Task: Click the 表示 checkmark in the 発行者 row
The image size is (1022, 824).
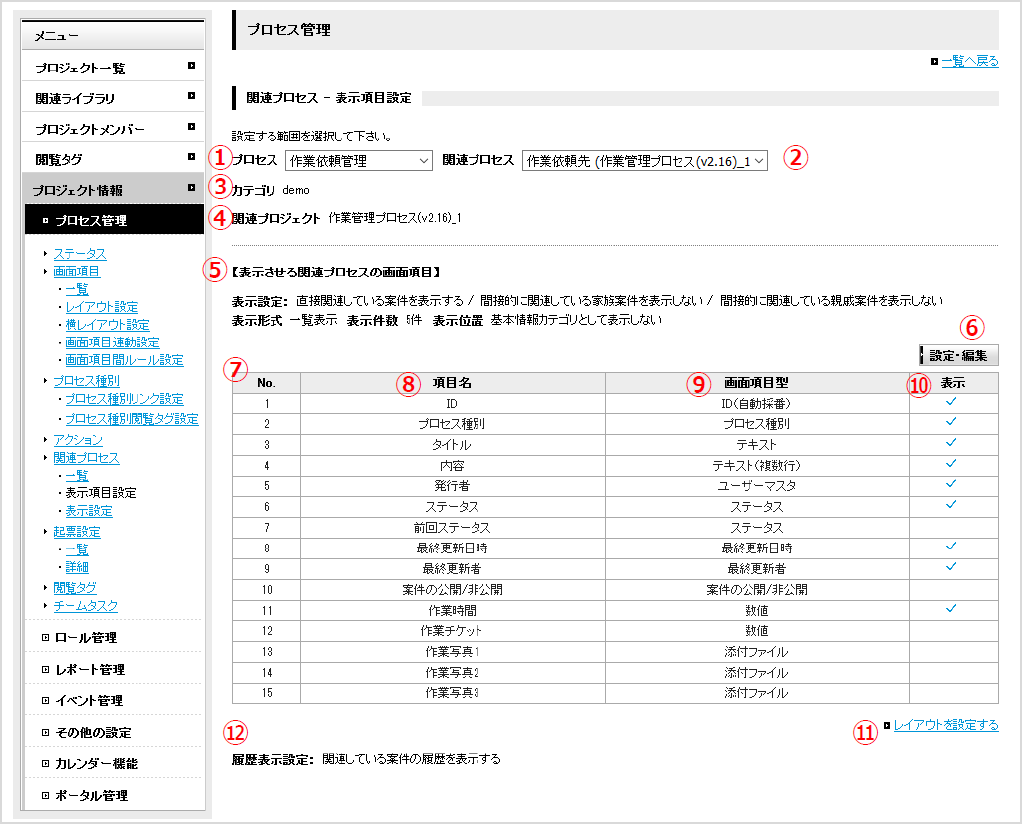Action: (951, 484)
